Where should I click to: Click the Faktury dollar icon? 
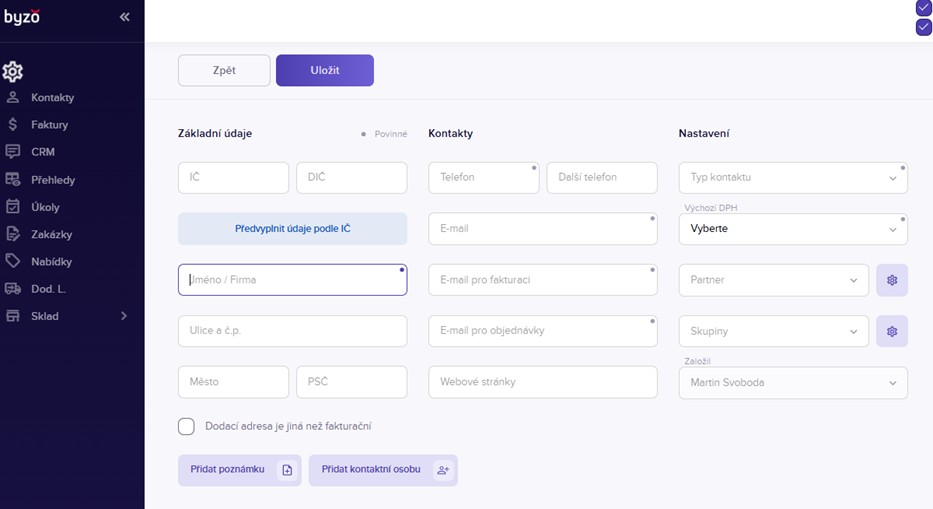pos(12,125)
